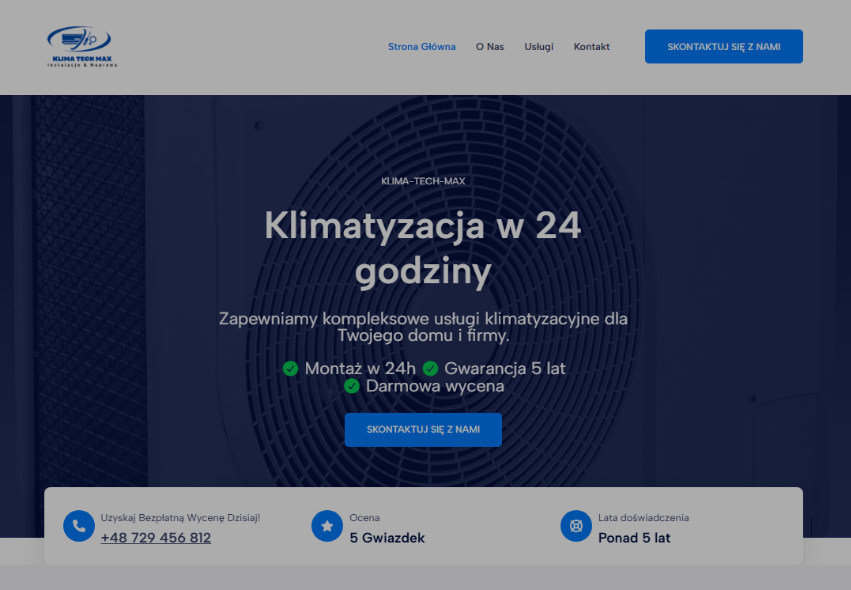The width and height of the screenshot is (851, 590).
Task: Click the Zapewniamy kompleksowe usługi description paragraph
Action: pyautogui.click(x=423, y=327)
